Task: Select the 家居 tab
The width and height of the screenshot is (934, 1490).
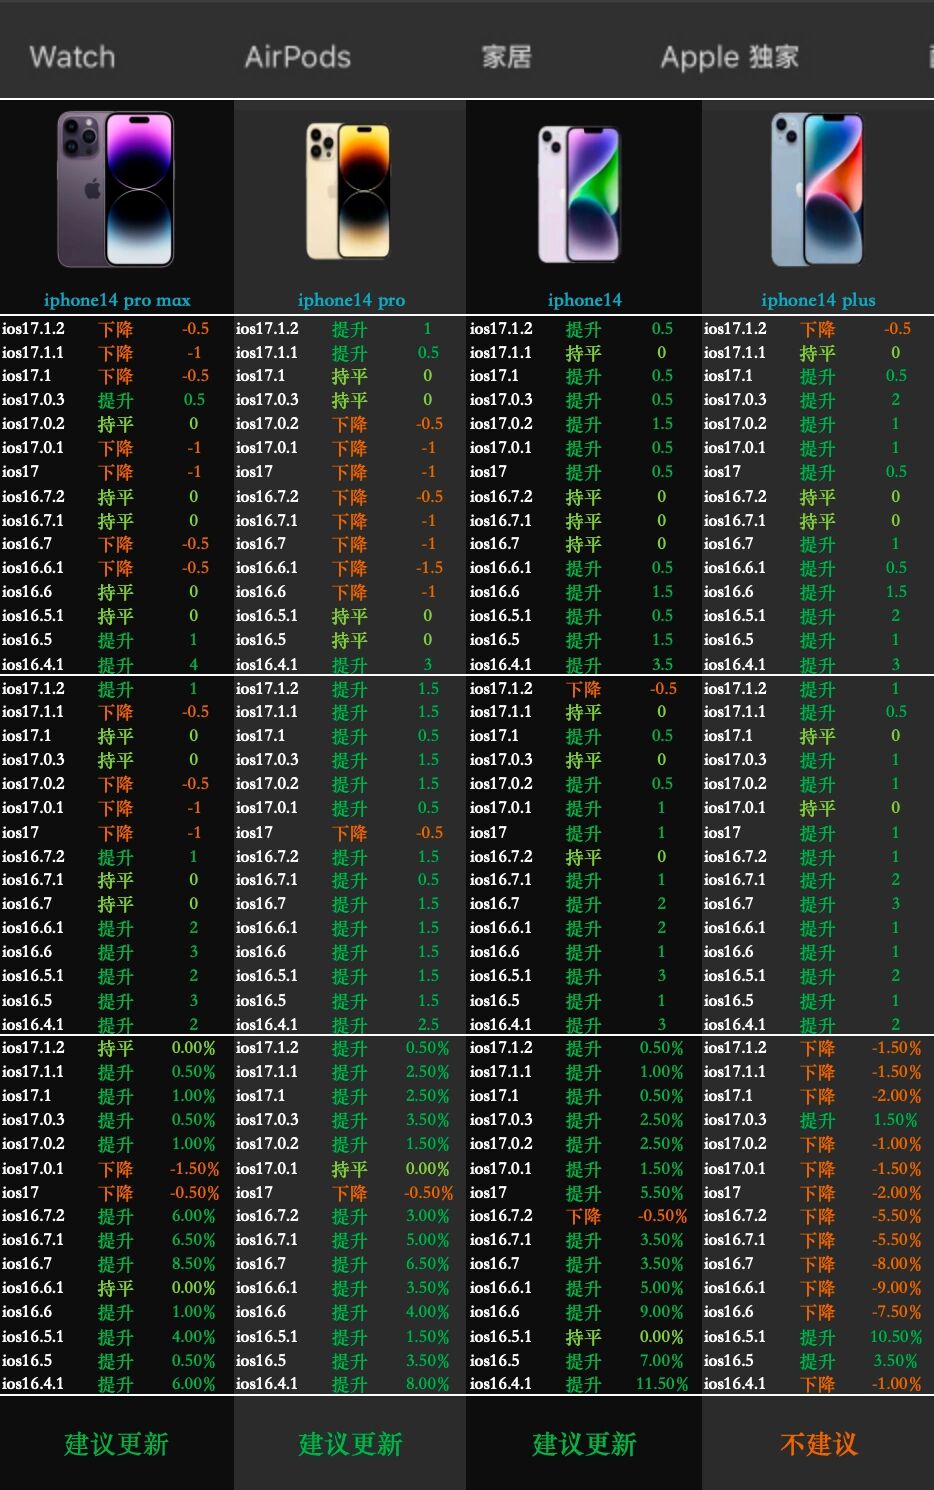Action: coord(506,57)
